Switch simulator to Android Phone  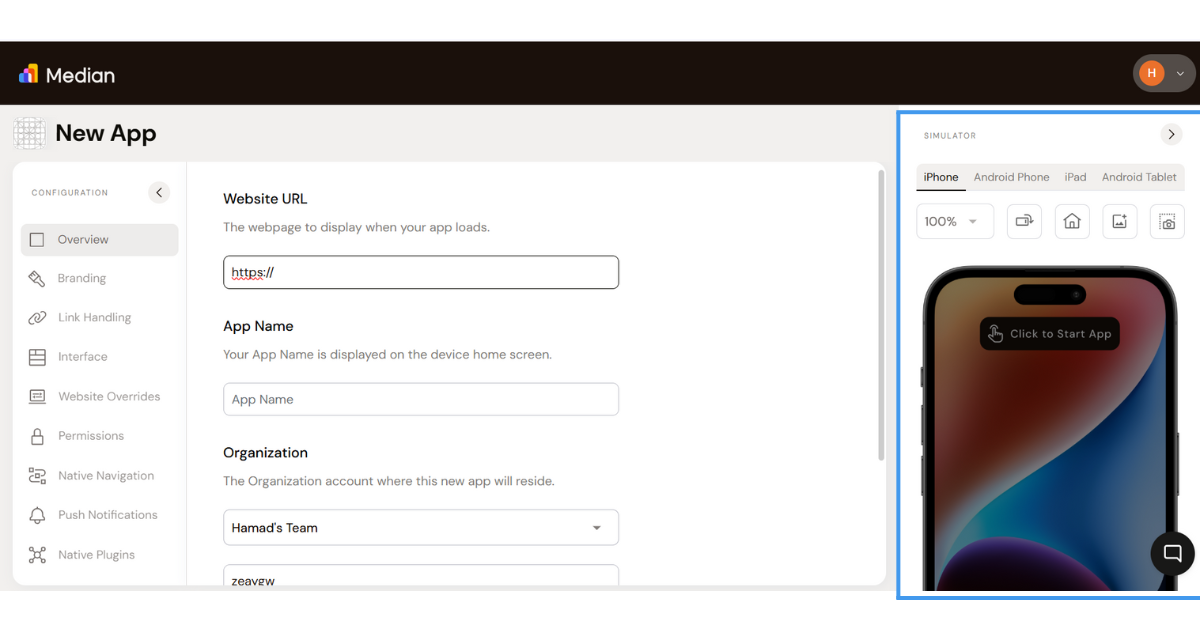1011,177
